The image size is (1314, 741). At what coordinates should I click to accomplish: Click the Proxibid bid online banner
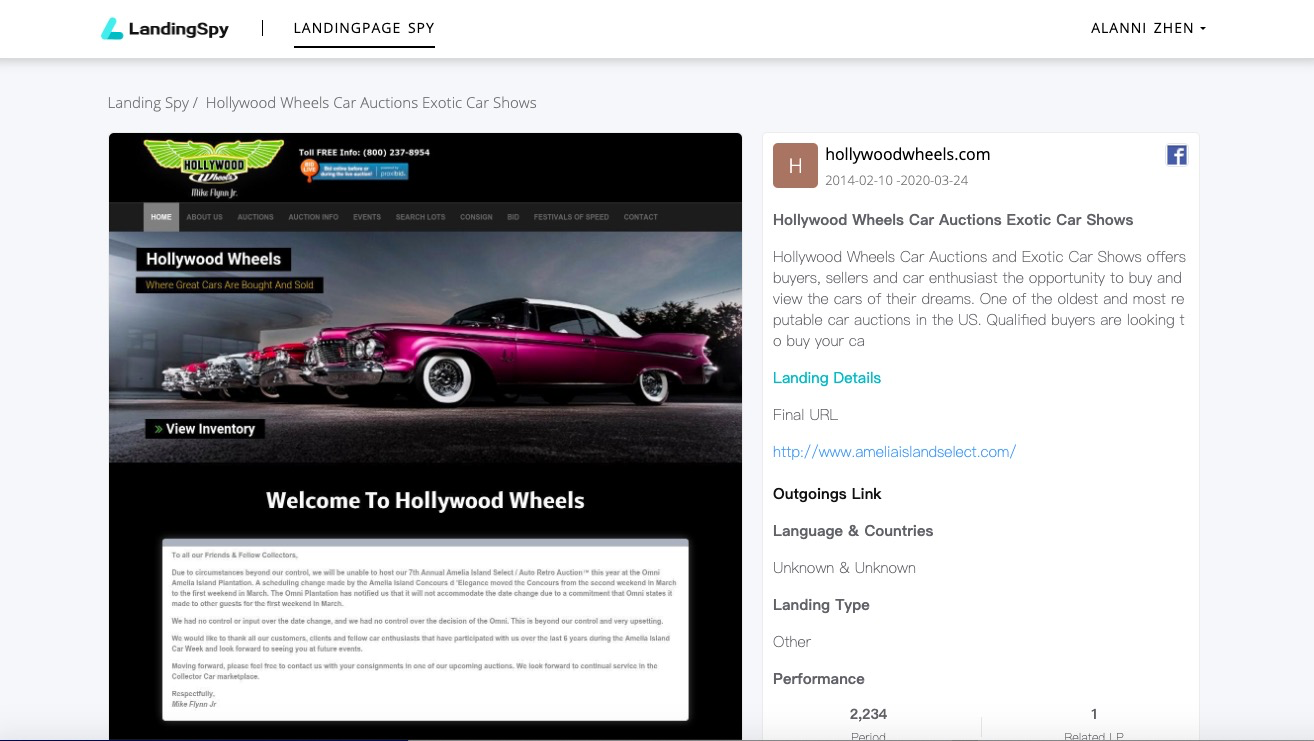point(354,171)
